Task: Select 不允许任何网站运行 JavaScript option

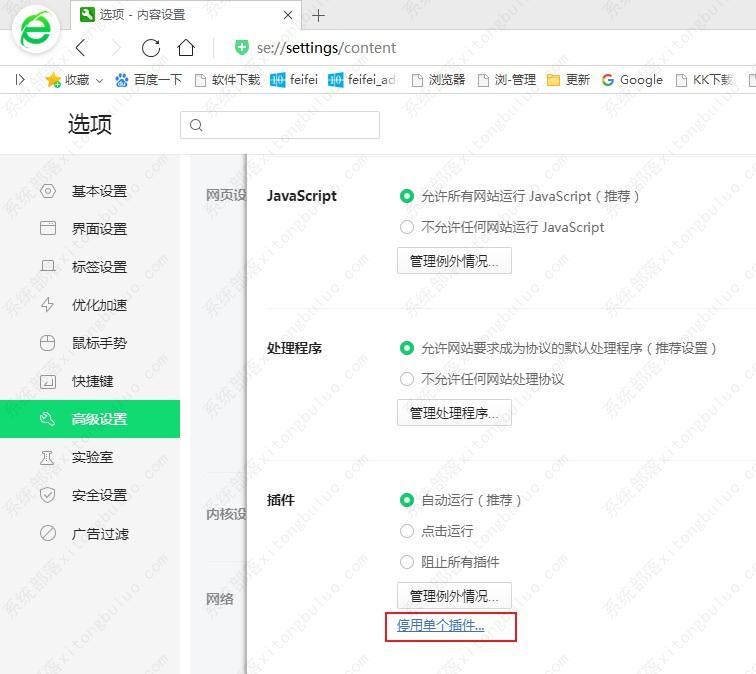Action: (407, 227)
